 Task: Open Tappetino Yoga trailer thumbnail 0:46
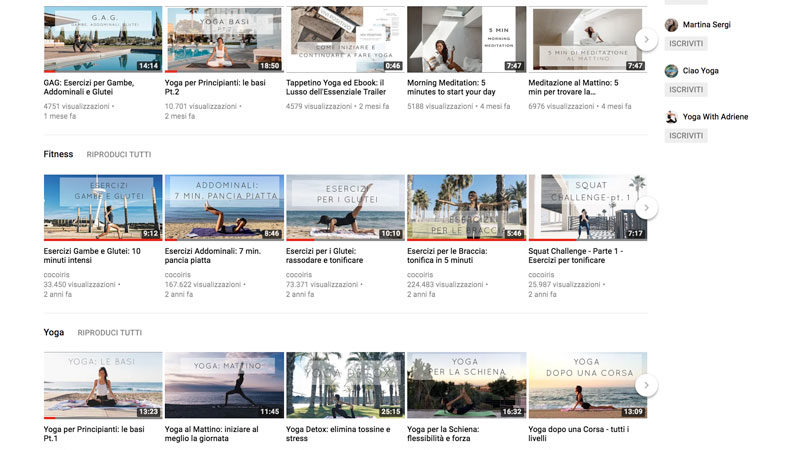(x=345, y=39)
